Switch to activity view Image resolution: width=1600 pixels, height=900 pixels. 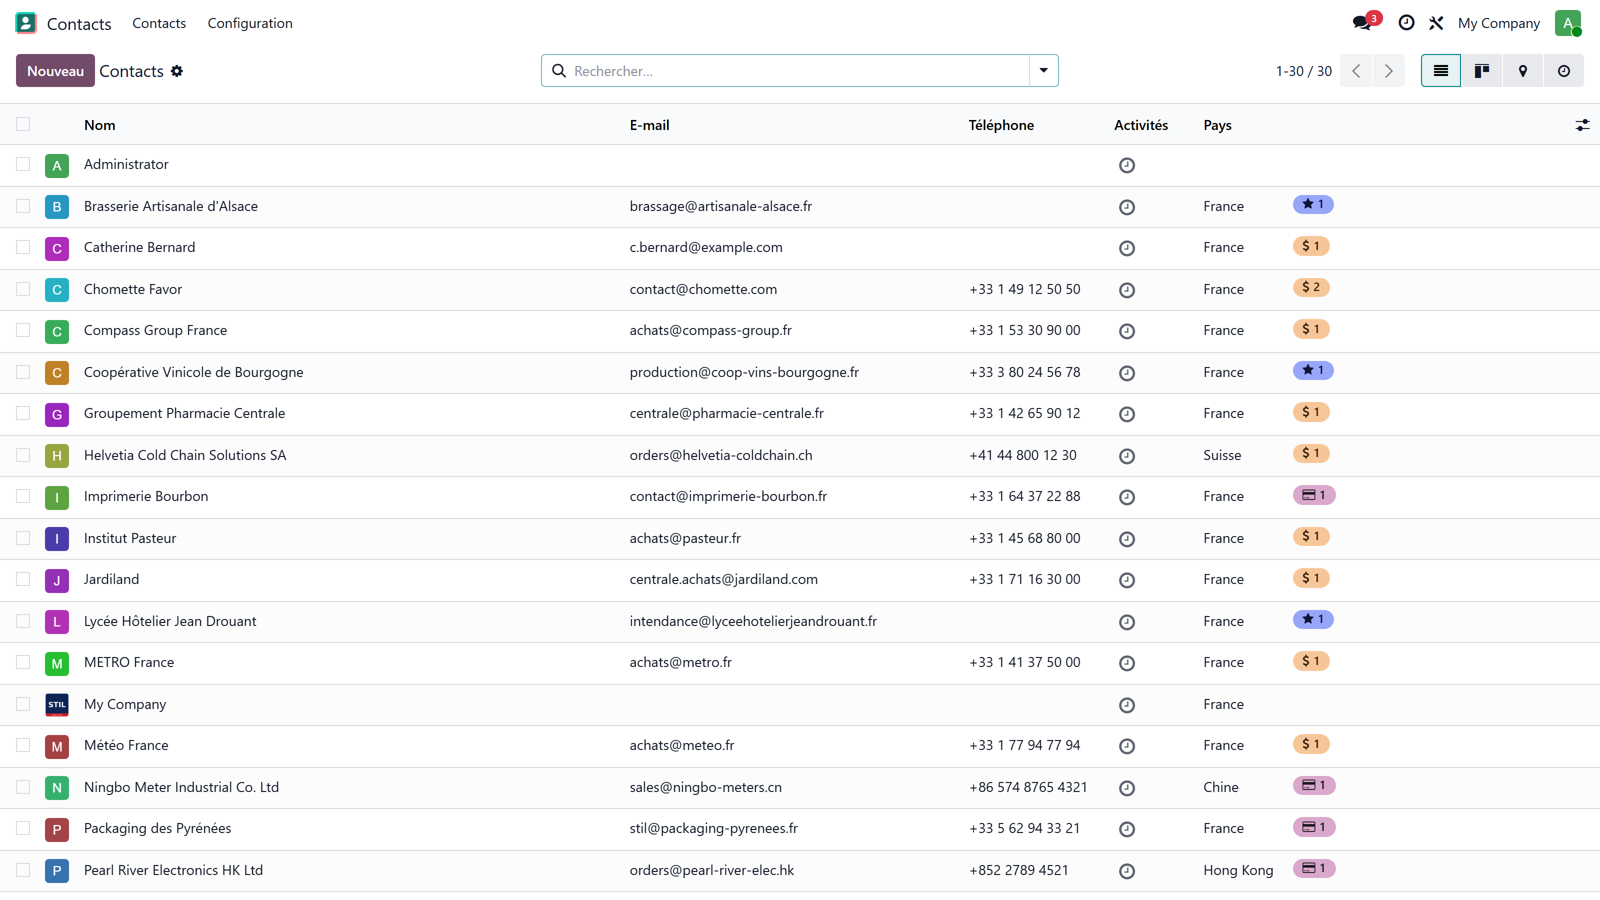point(1564,71)
